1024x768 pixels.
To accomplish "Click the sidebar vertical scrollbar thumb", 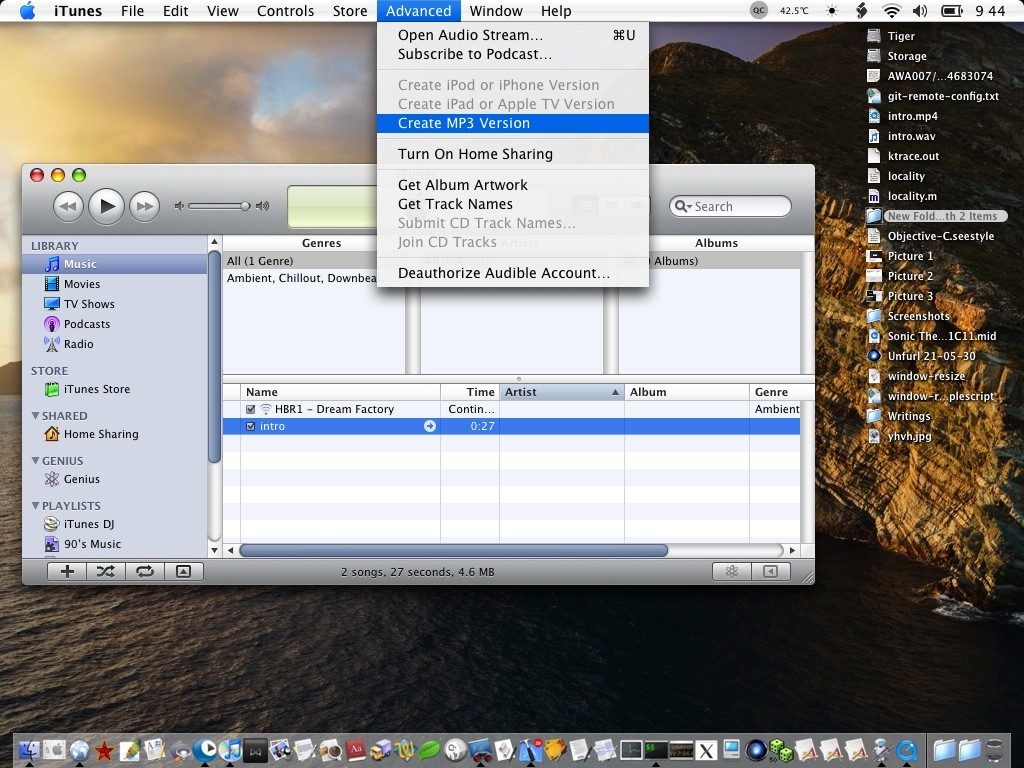I will click(214, 357).
